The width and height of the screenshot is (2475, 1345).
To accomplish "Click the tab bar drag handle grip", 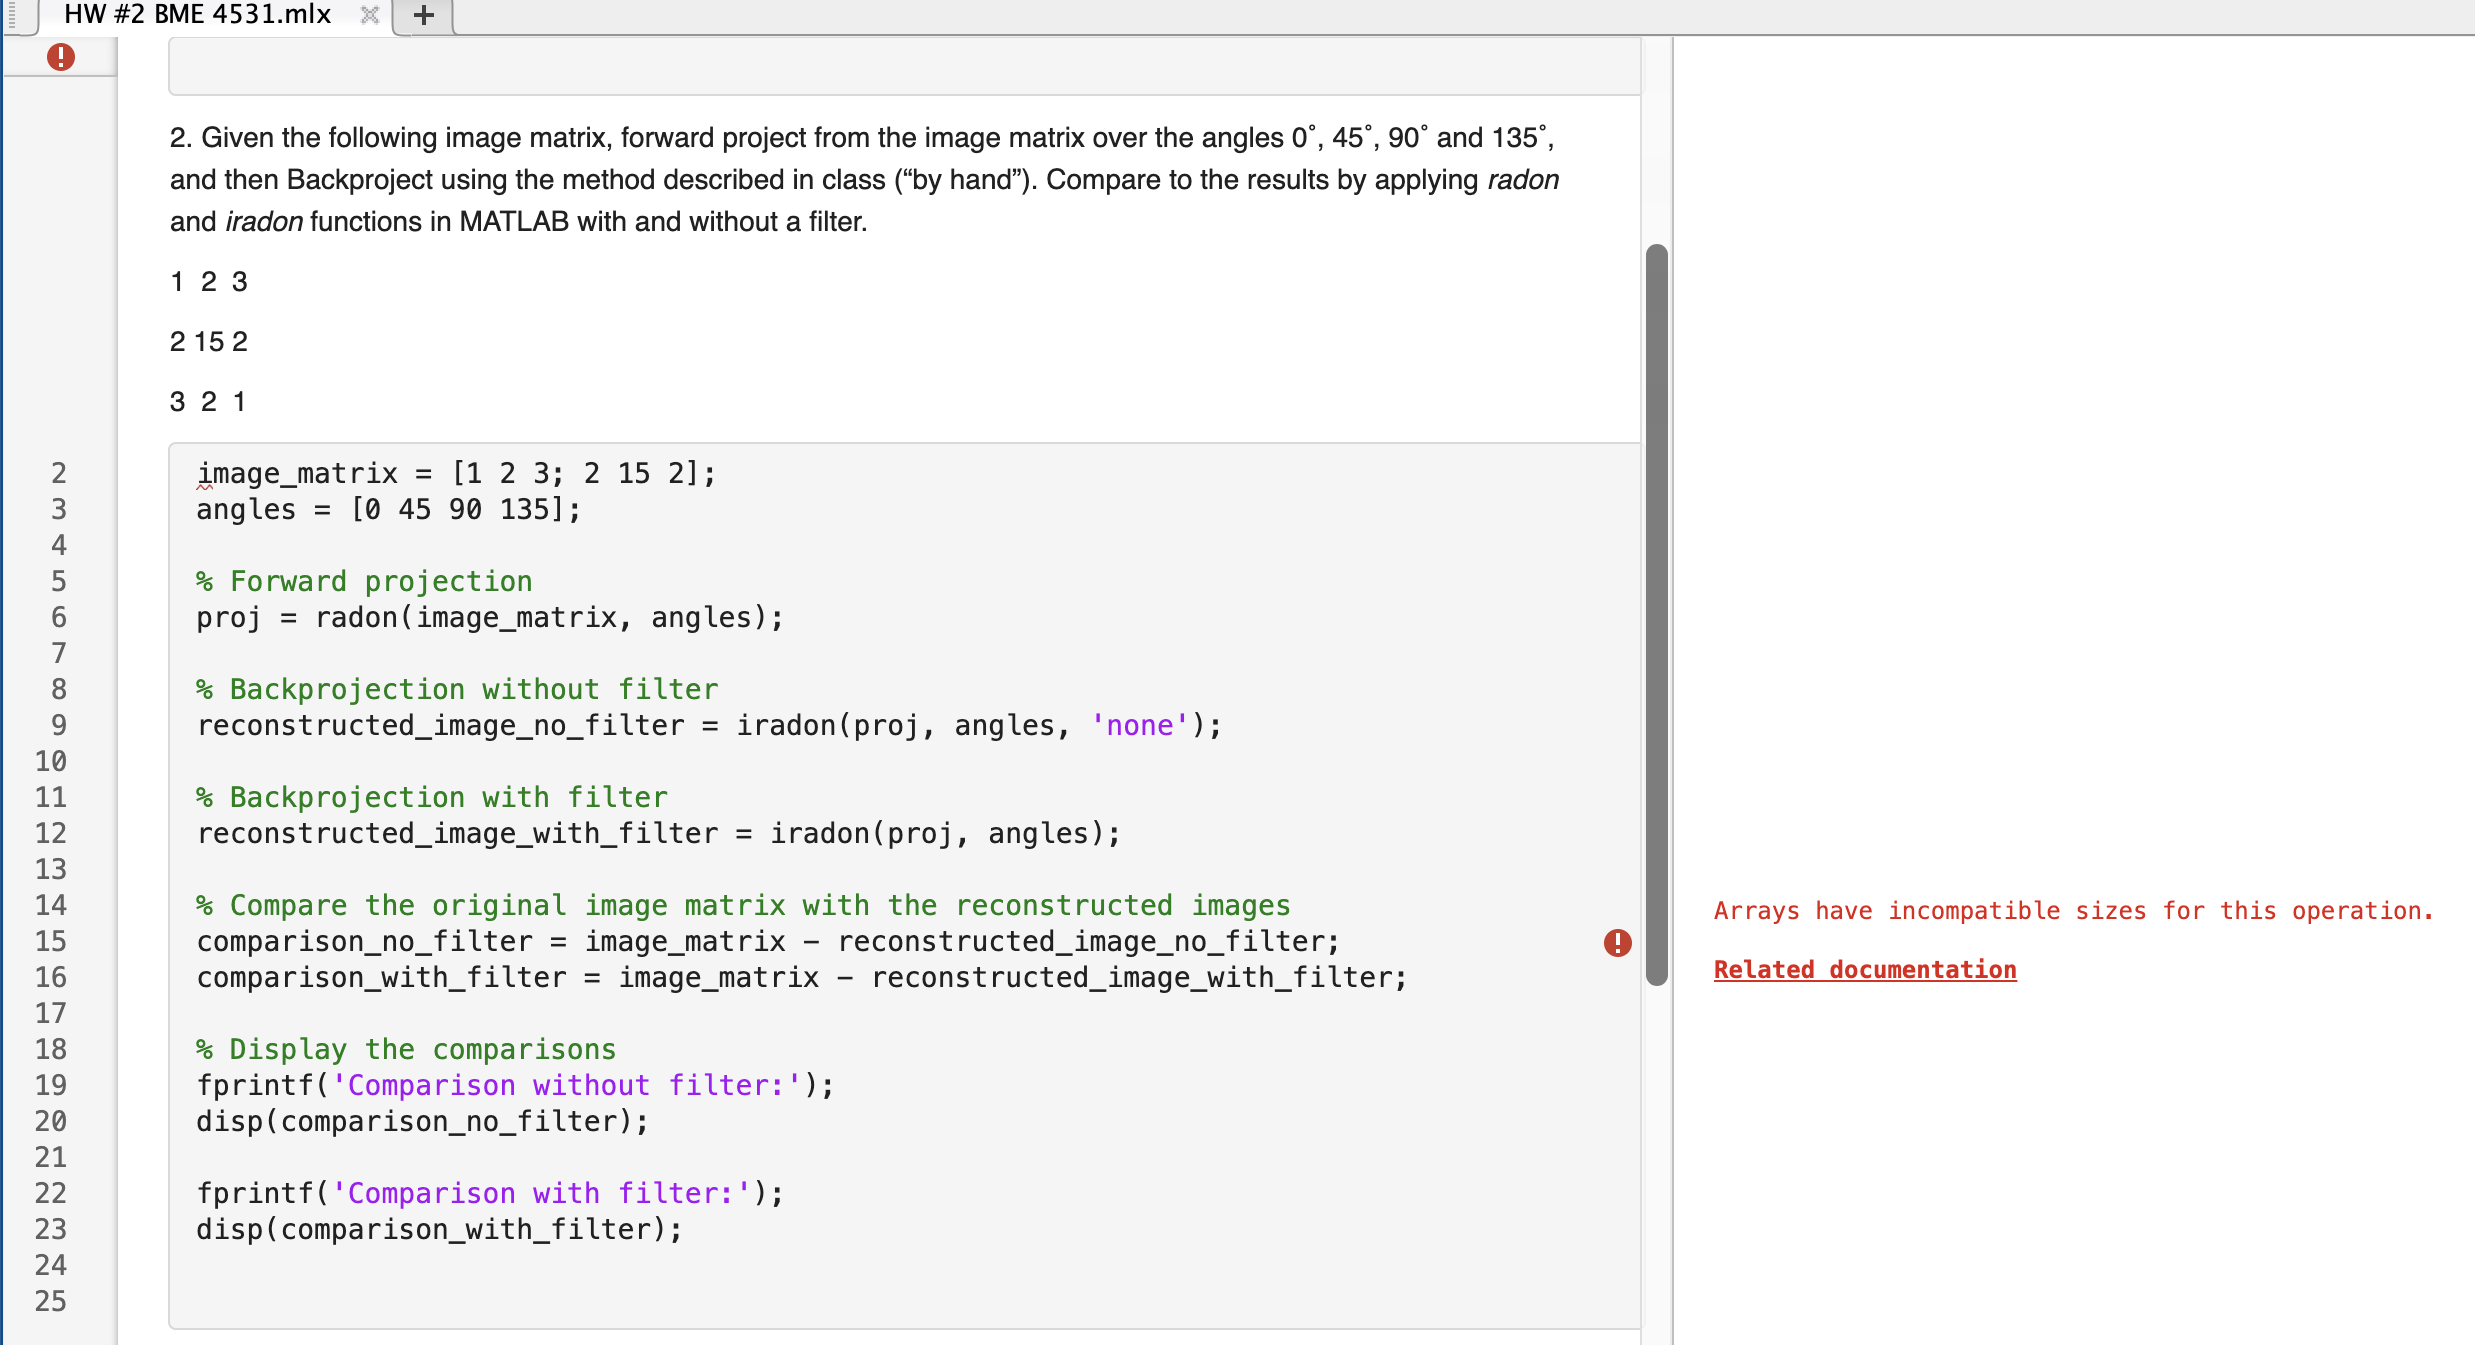I will click(13, 15).
